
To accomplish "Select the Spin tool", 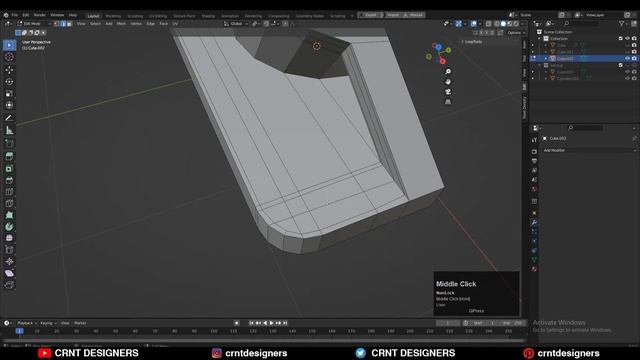I will click(9, 227).
